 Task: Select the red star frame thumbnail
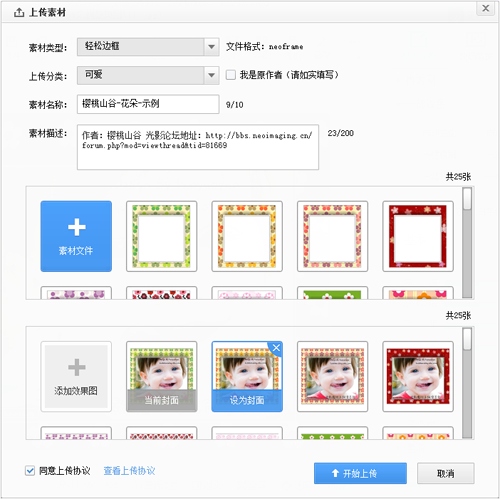(418, 236)
